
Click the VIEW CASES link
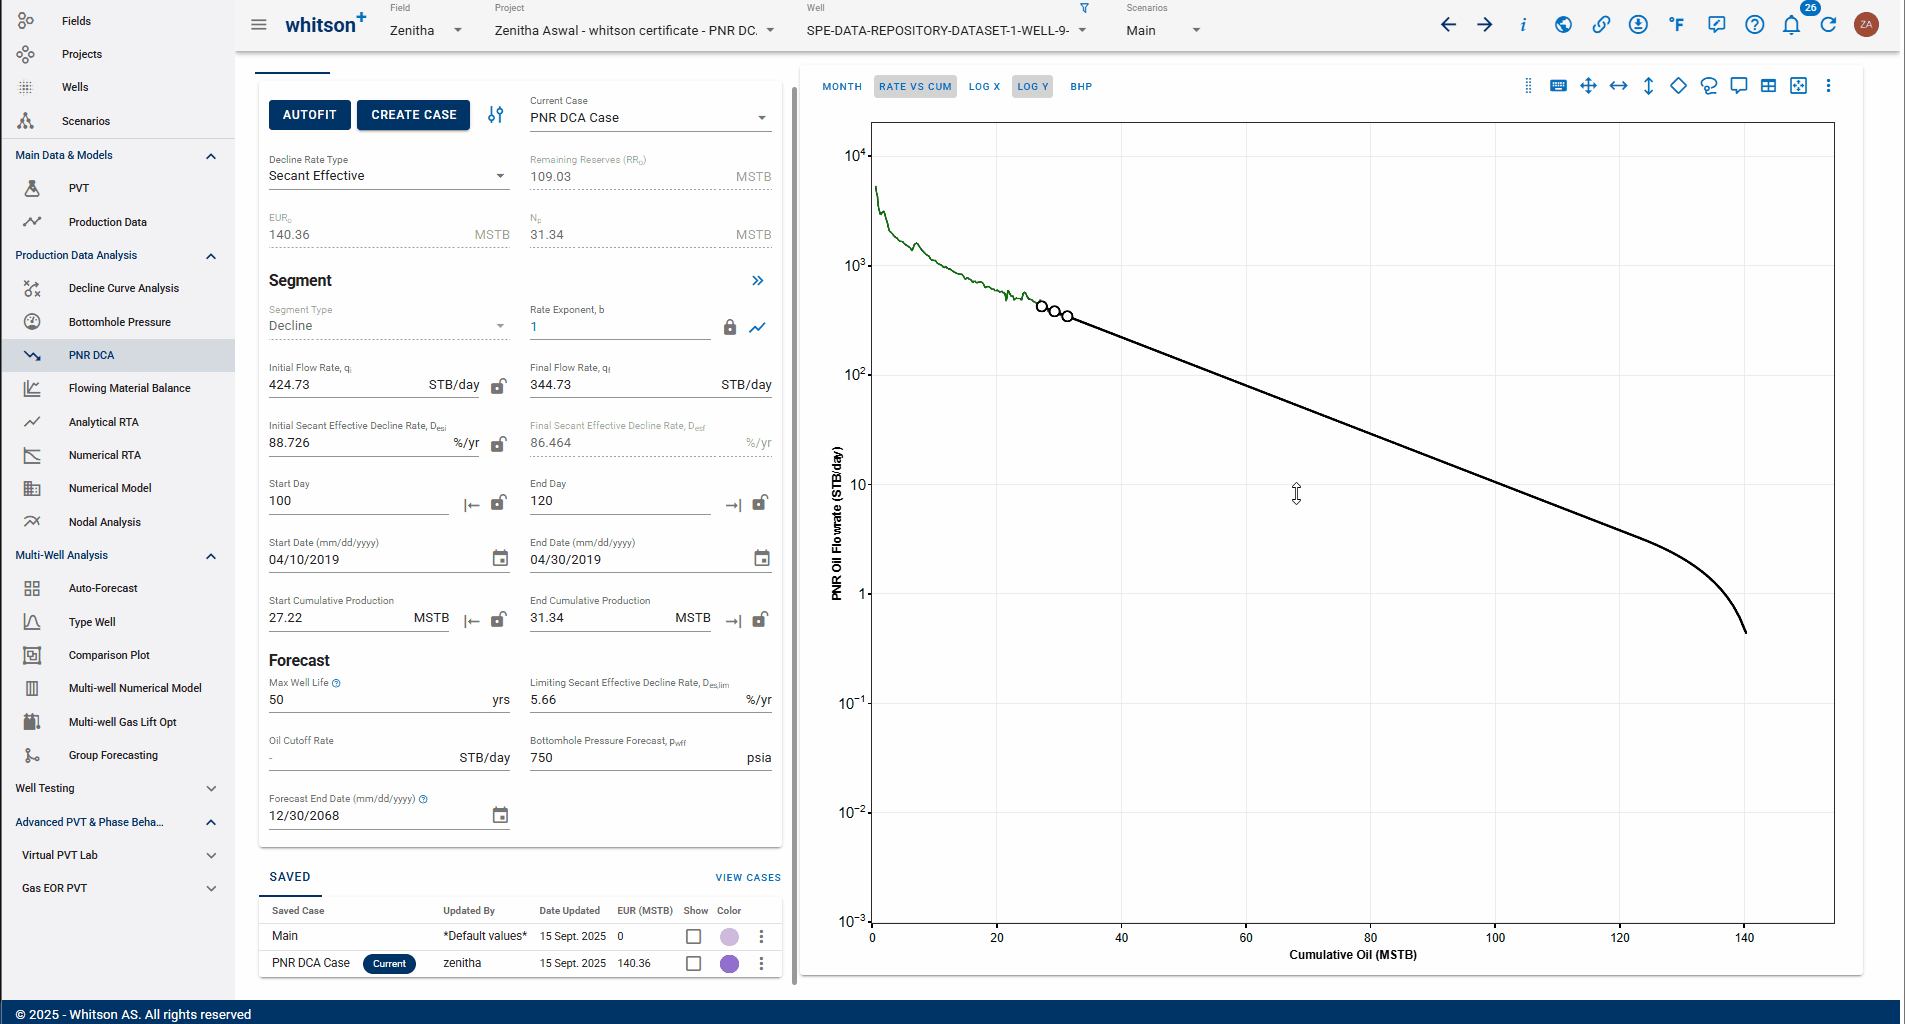[747, 878]
